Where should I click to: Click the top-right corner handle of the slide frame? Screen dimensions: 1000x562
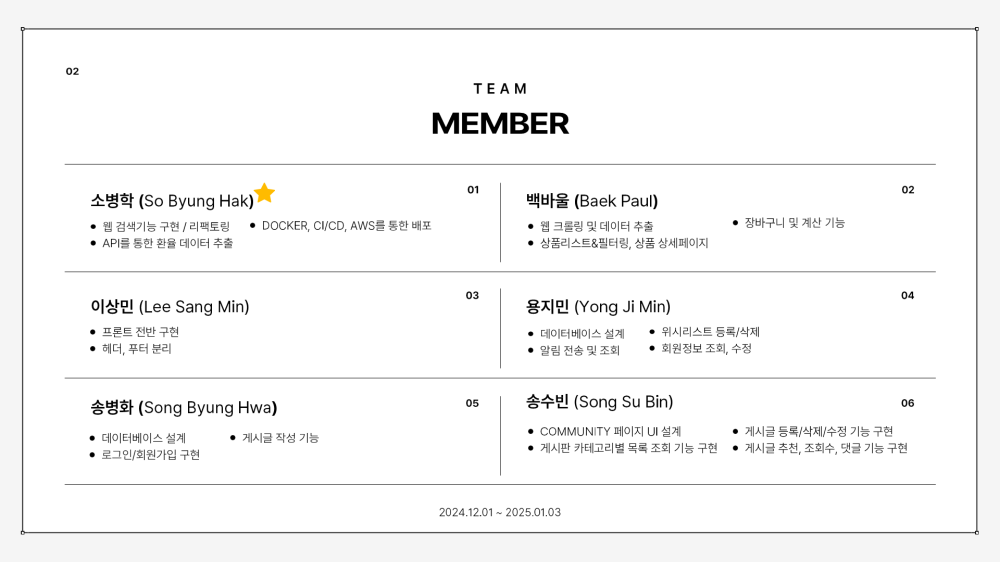977,29
